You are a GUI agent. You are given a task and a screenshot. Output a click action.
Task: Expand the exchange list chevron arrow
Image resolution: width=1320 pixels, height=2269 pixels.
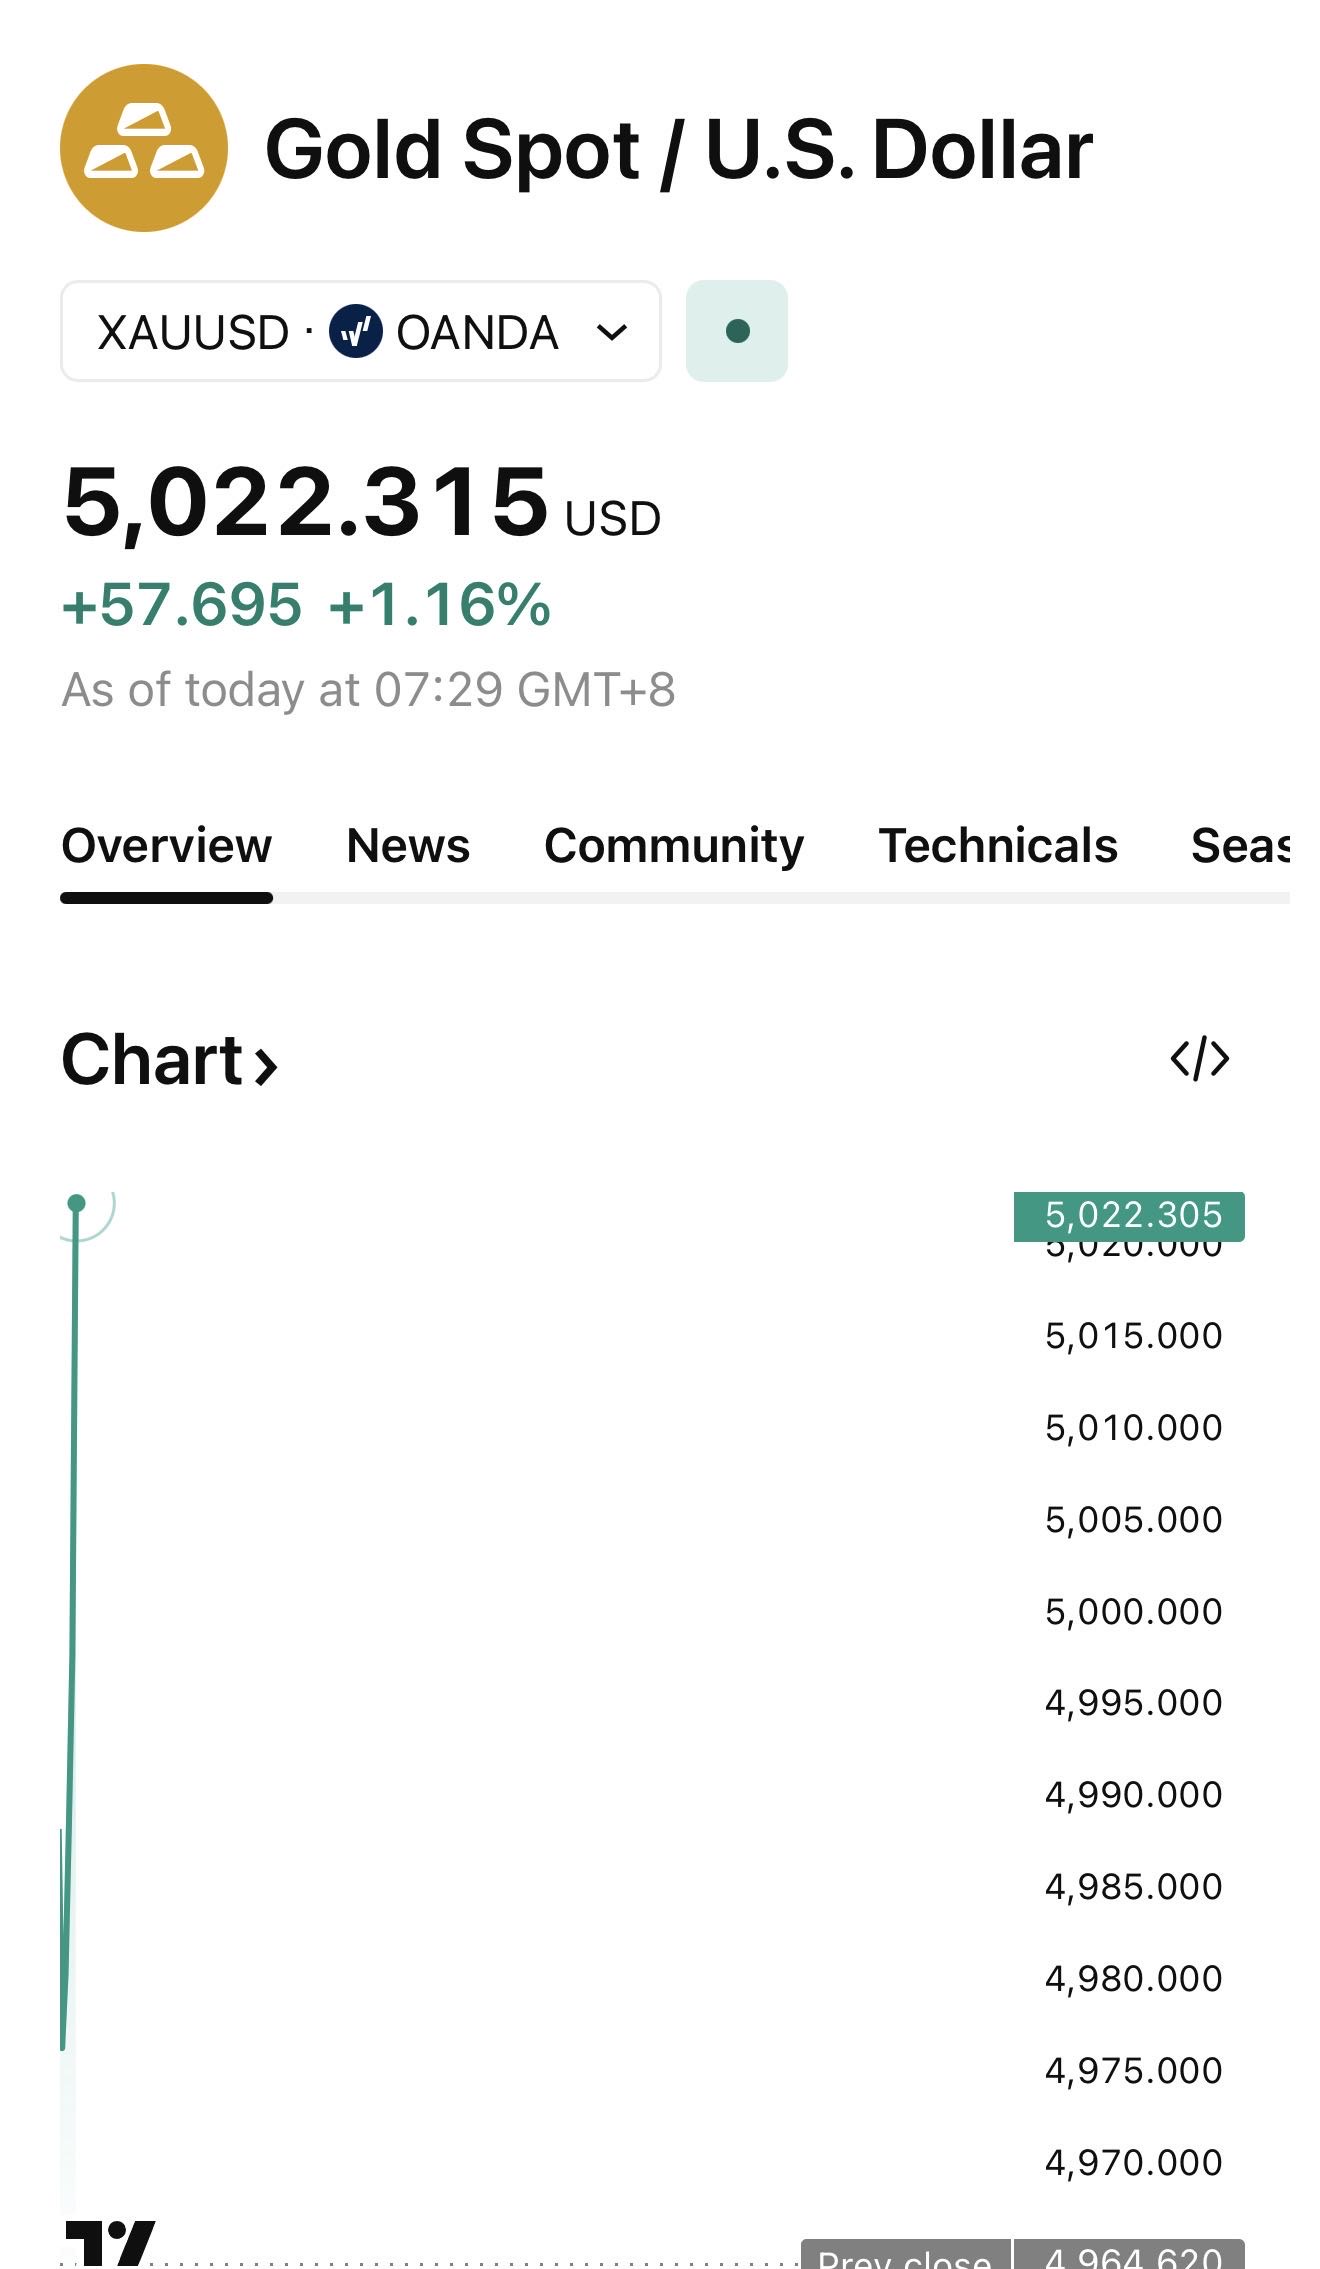click(x=612, y=332)
